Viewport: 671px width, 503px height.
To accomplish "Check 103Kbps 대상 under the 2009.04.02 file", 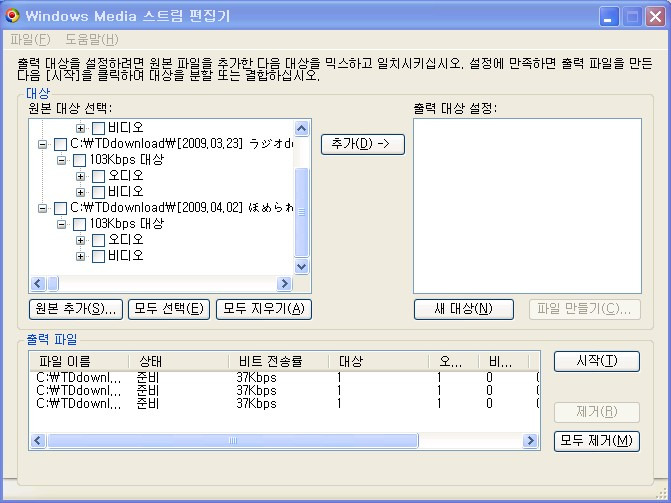I will pos(80,224).
